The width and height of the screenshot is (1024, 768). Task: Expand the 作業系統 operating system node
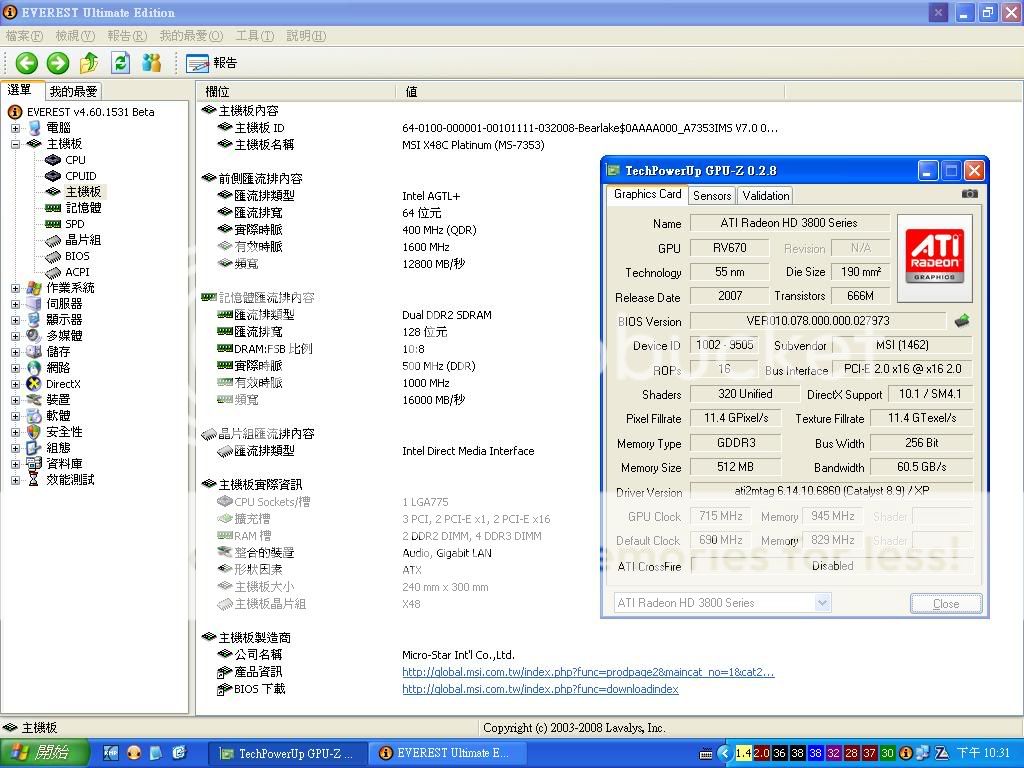point(15,288)
